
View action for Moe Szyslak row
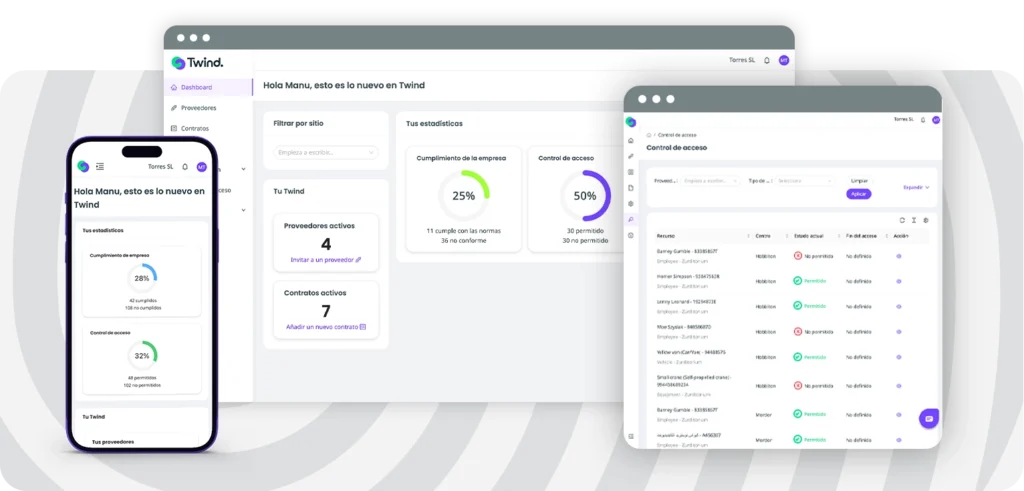(899, 332)
